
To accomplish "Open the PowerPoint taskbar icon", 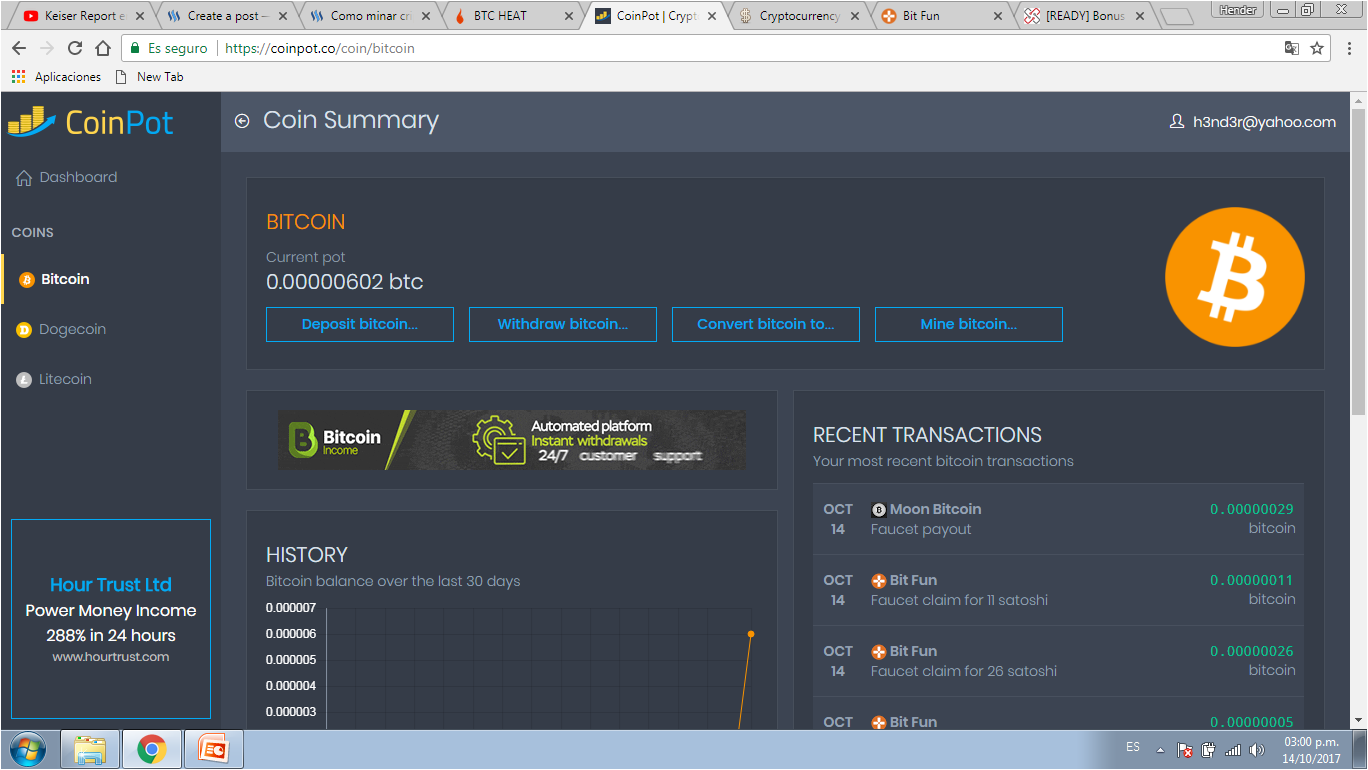I will [x=214, y=749].
